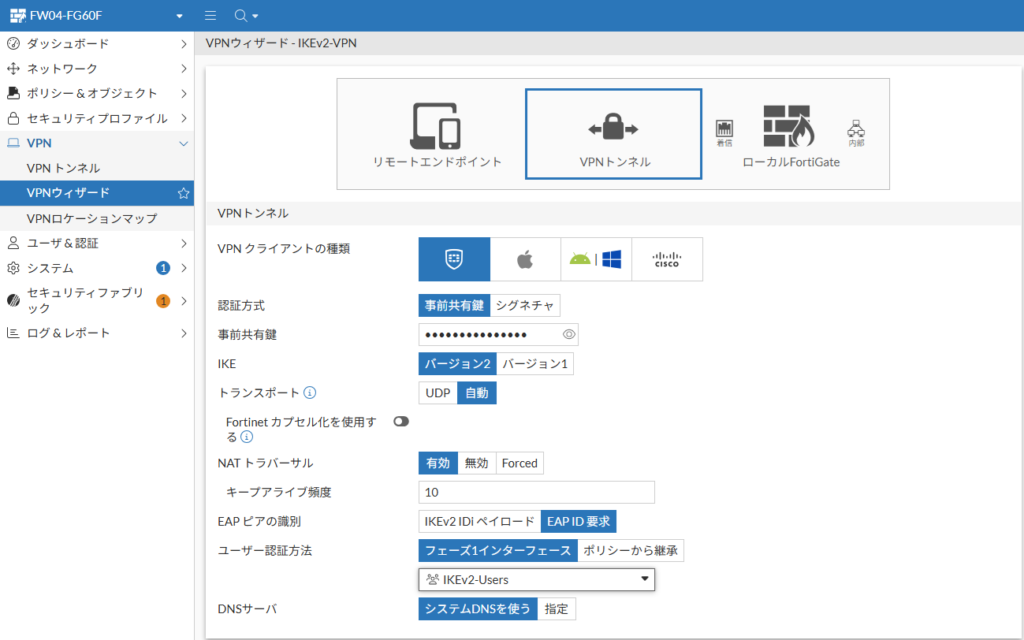Screen dimensions: 1024x640
Task: Choose Android/Windows native client type
Action: coord(596,259)
